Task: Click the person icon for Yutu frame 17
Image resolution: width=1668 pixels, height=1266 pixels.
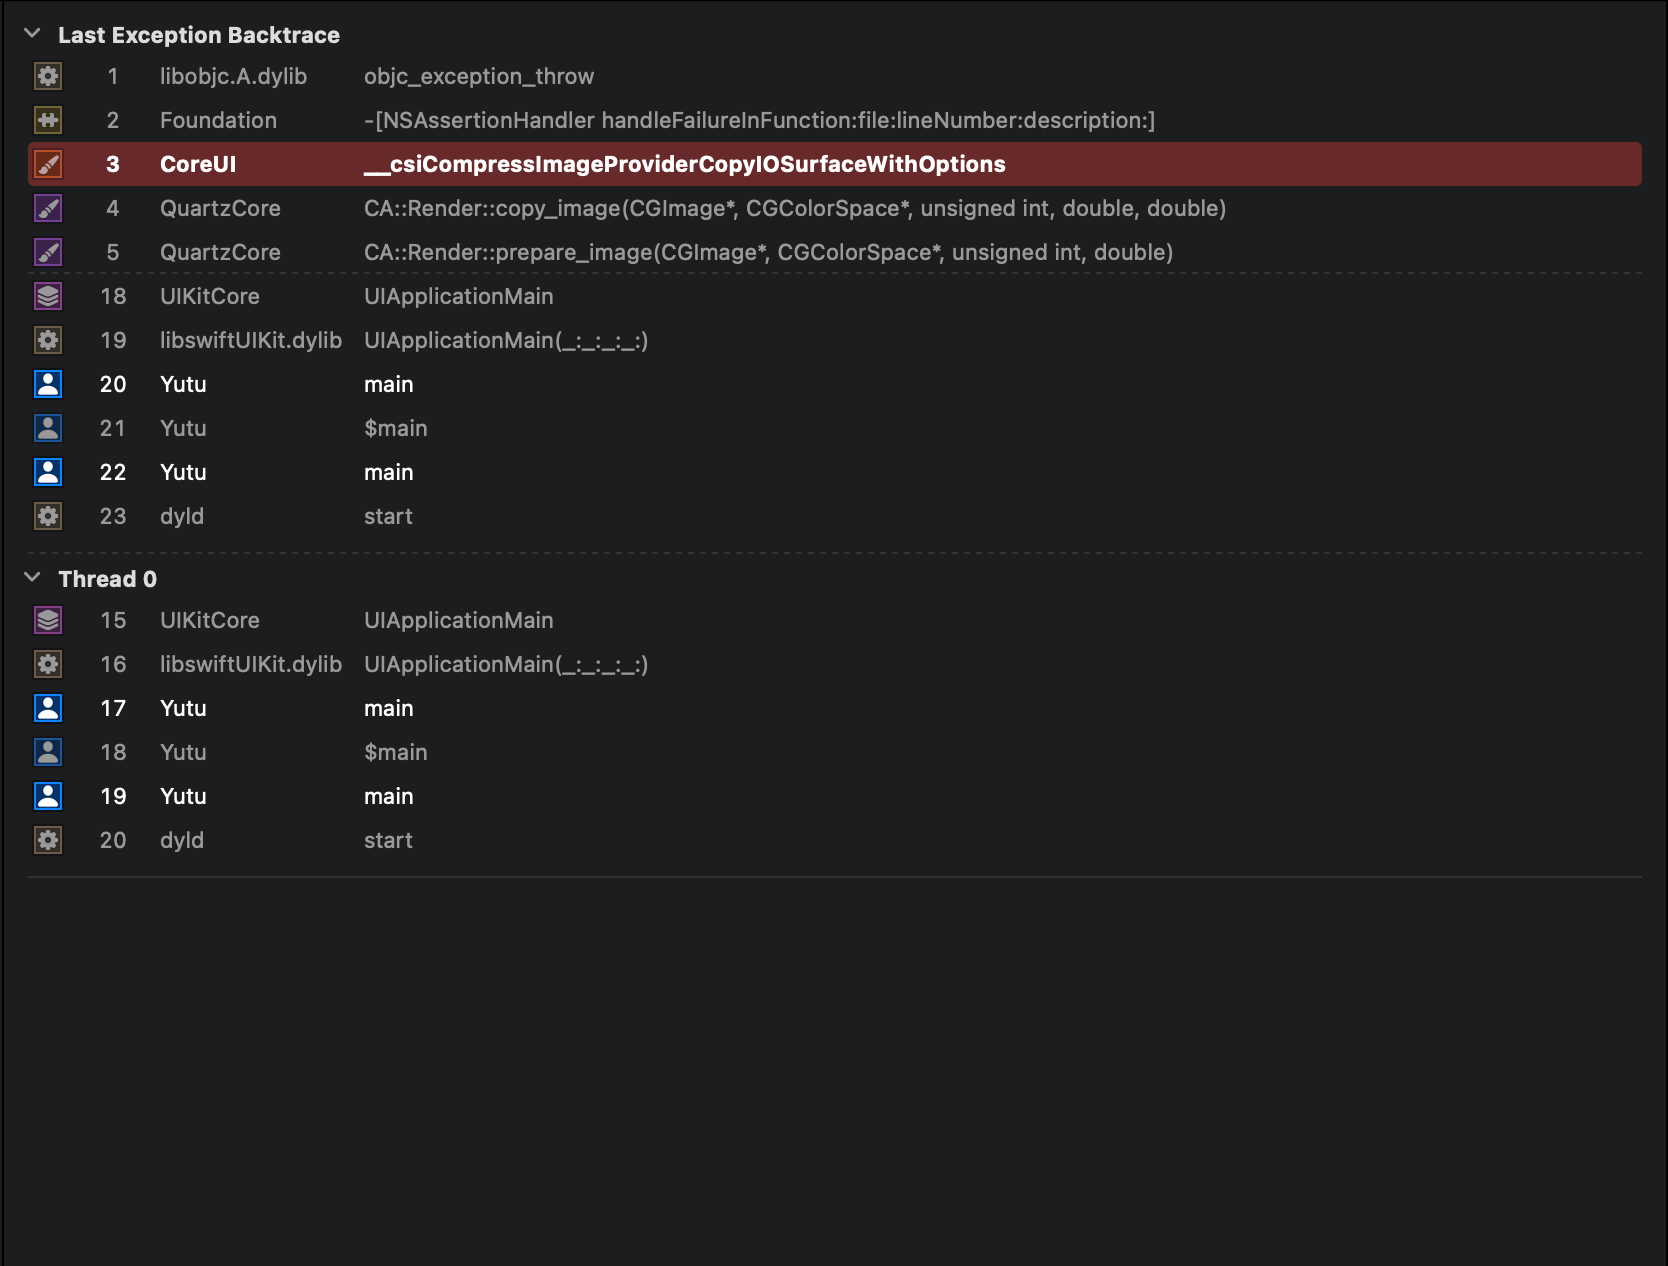Action: click(x=48, y=708)
